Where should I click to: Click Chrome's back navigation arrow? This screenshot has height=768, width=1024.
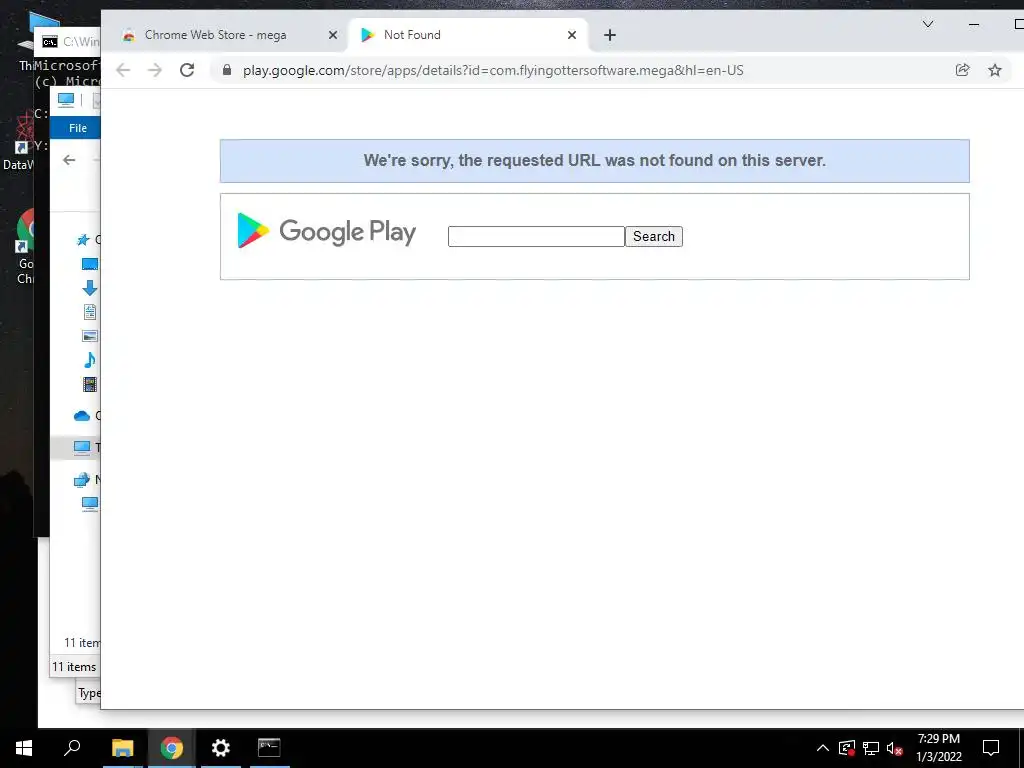123,70
